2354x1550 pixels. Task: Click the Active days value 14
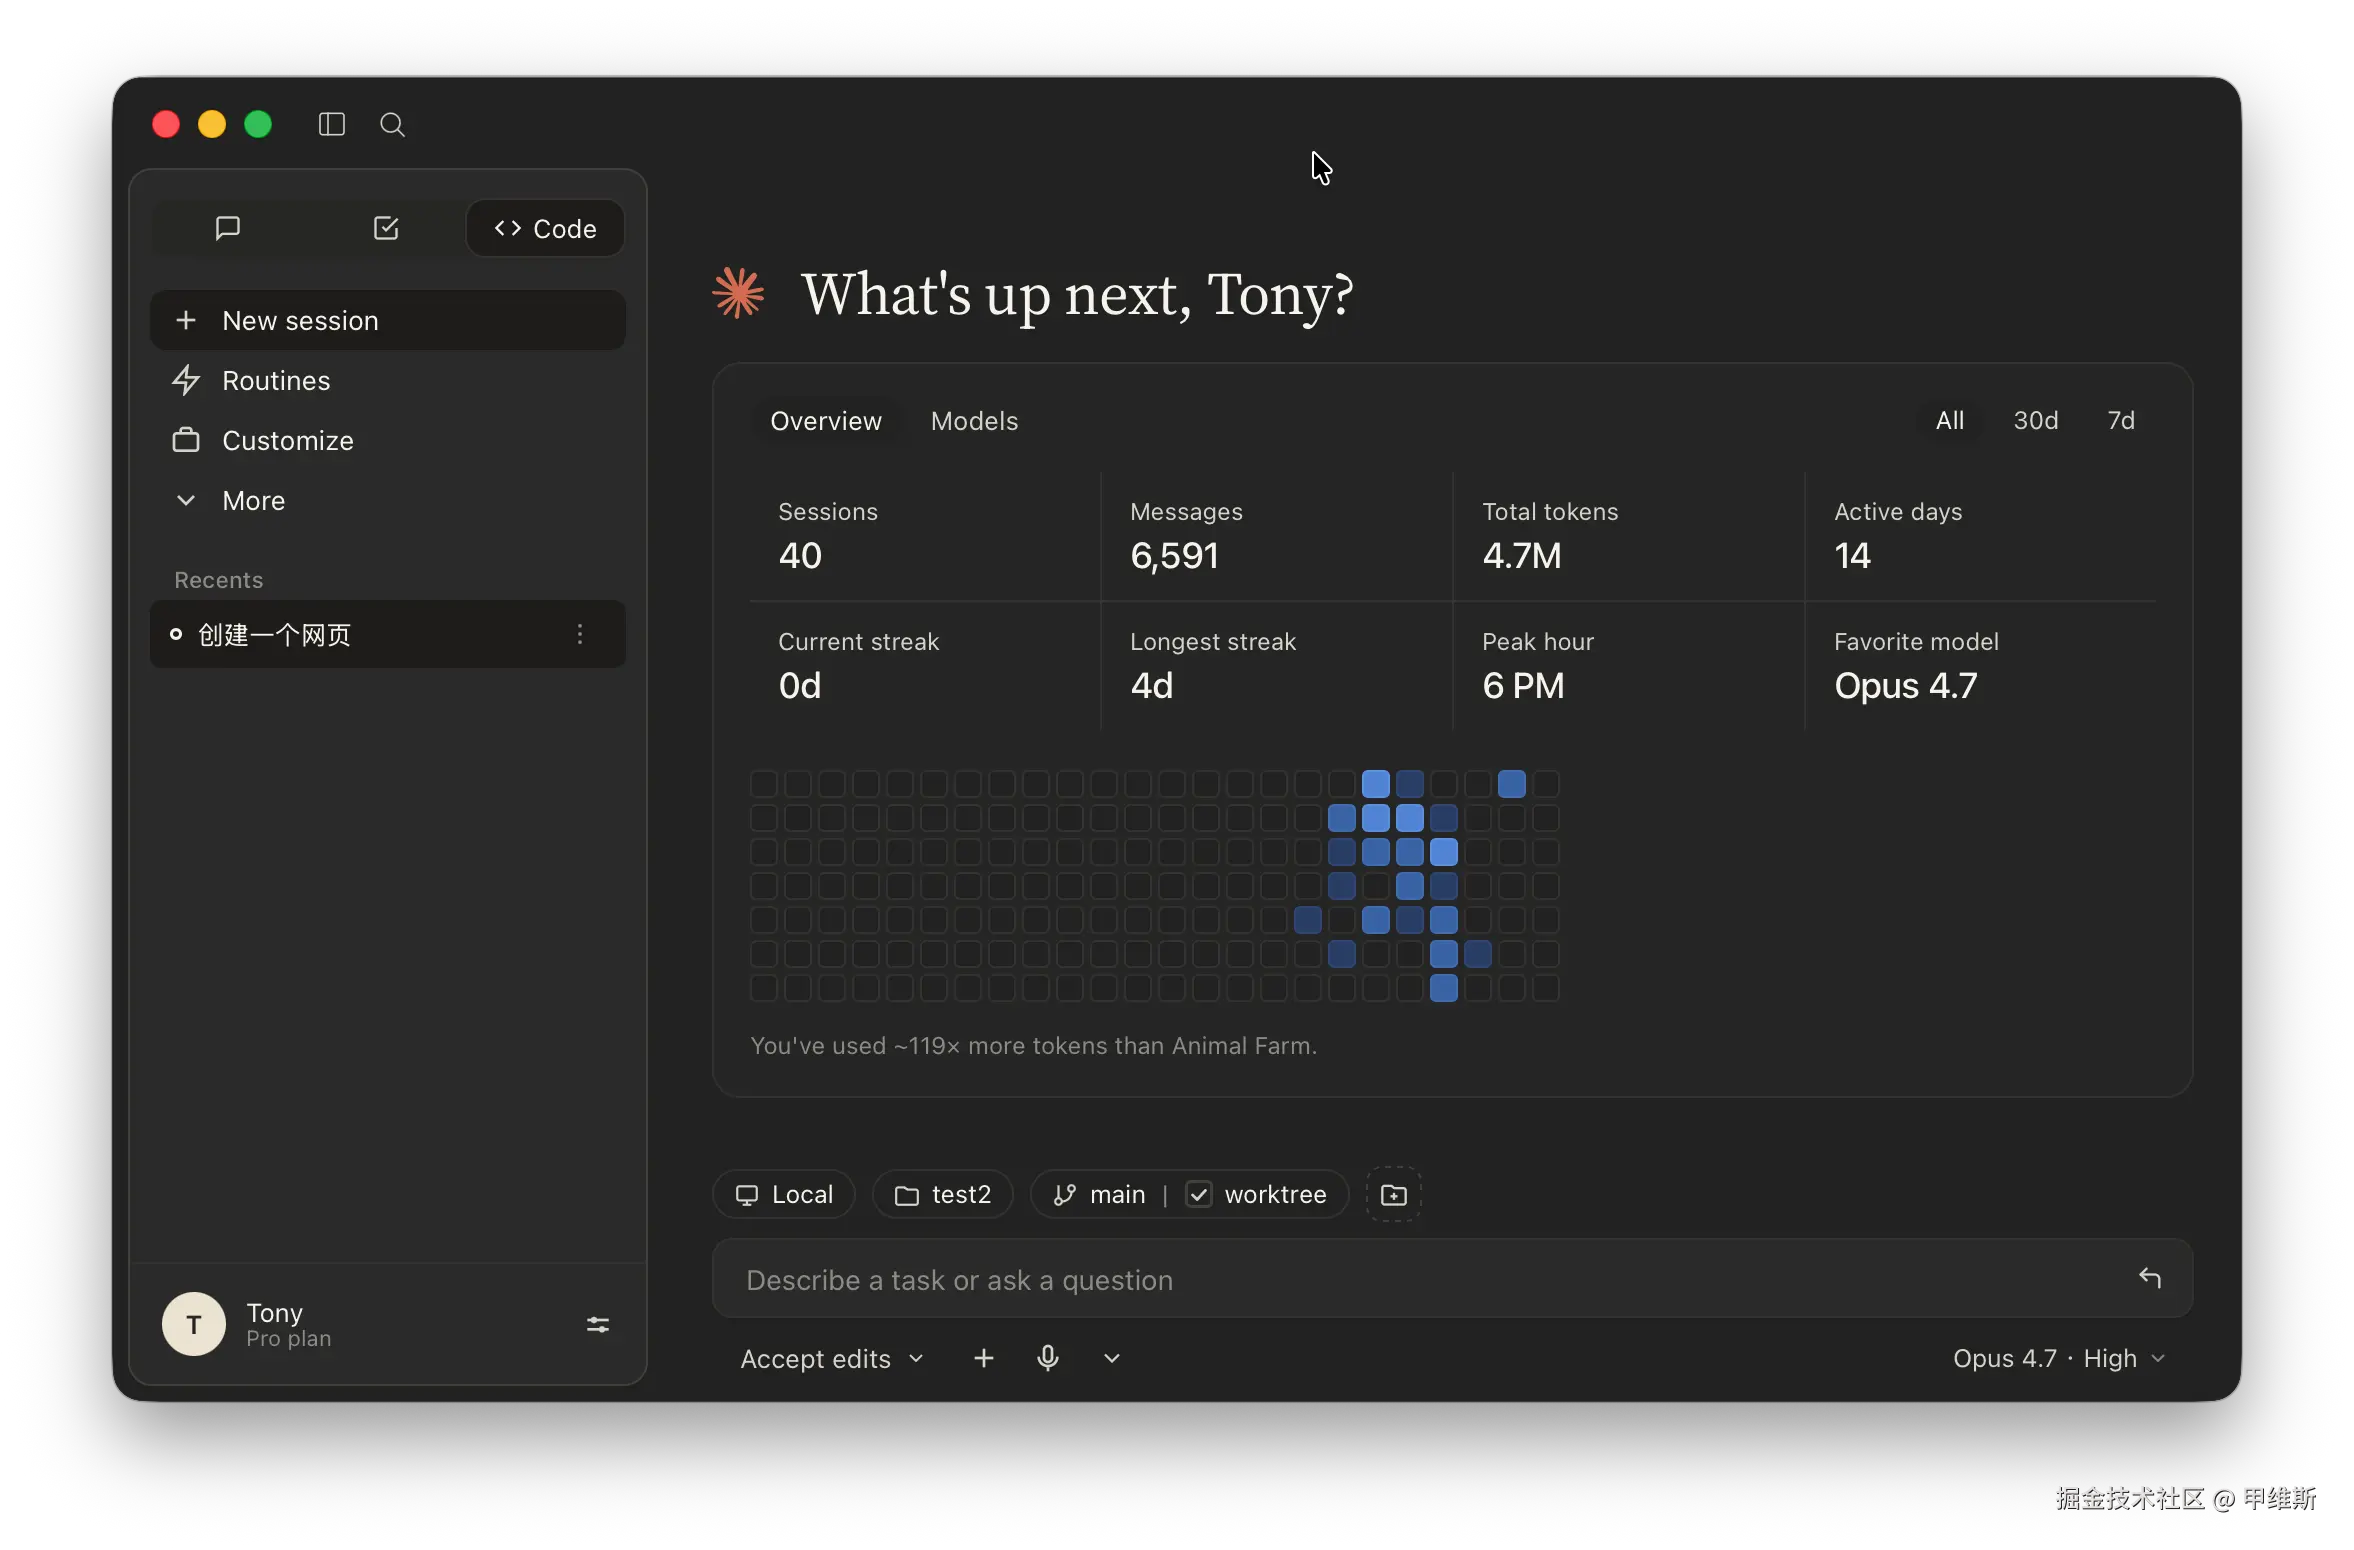click(1852, 555)
